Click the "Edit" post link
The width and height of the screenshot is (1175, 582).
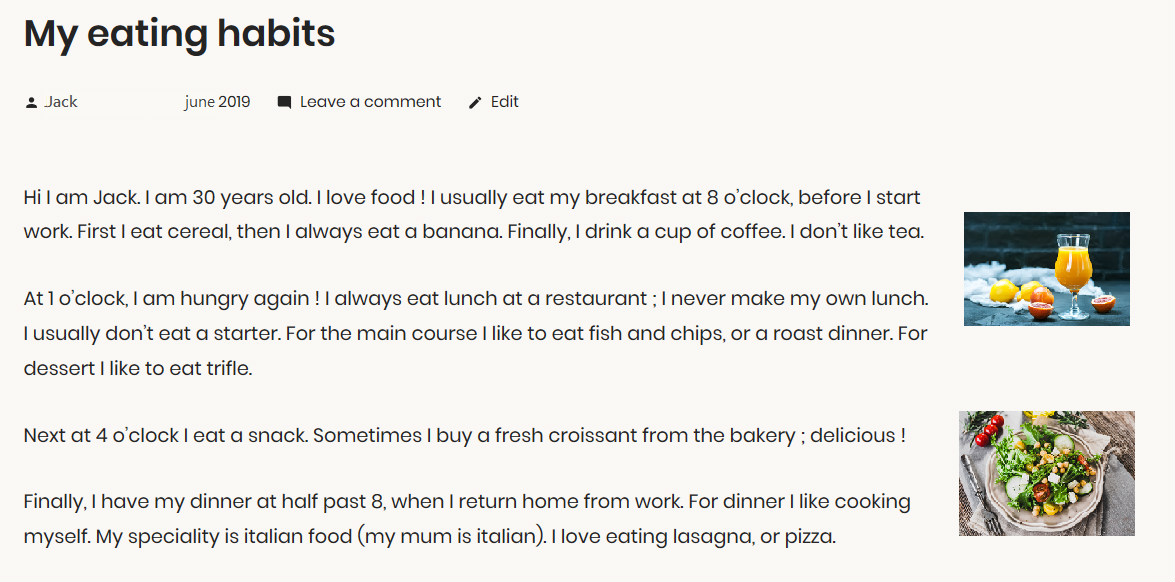[505, 102]
